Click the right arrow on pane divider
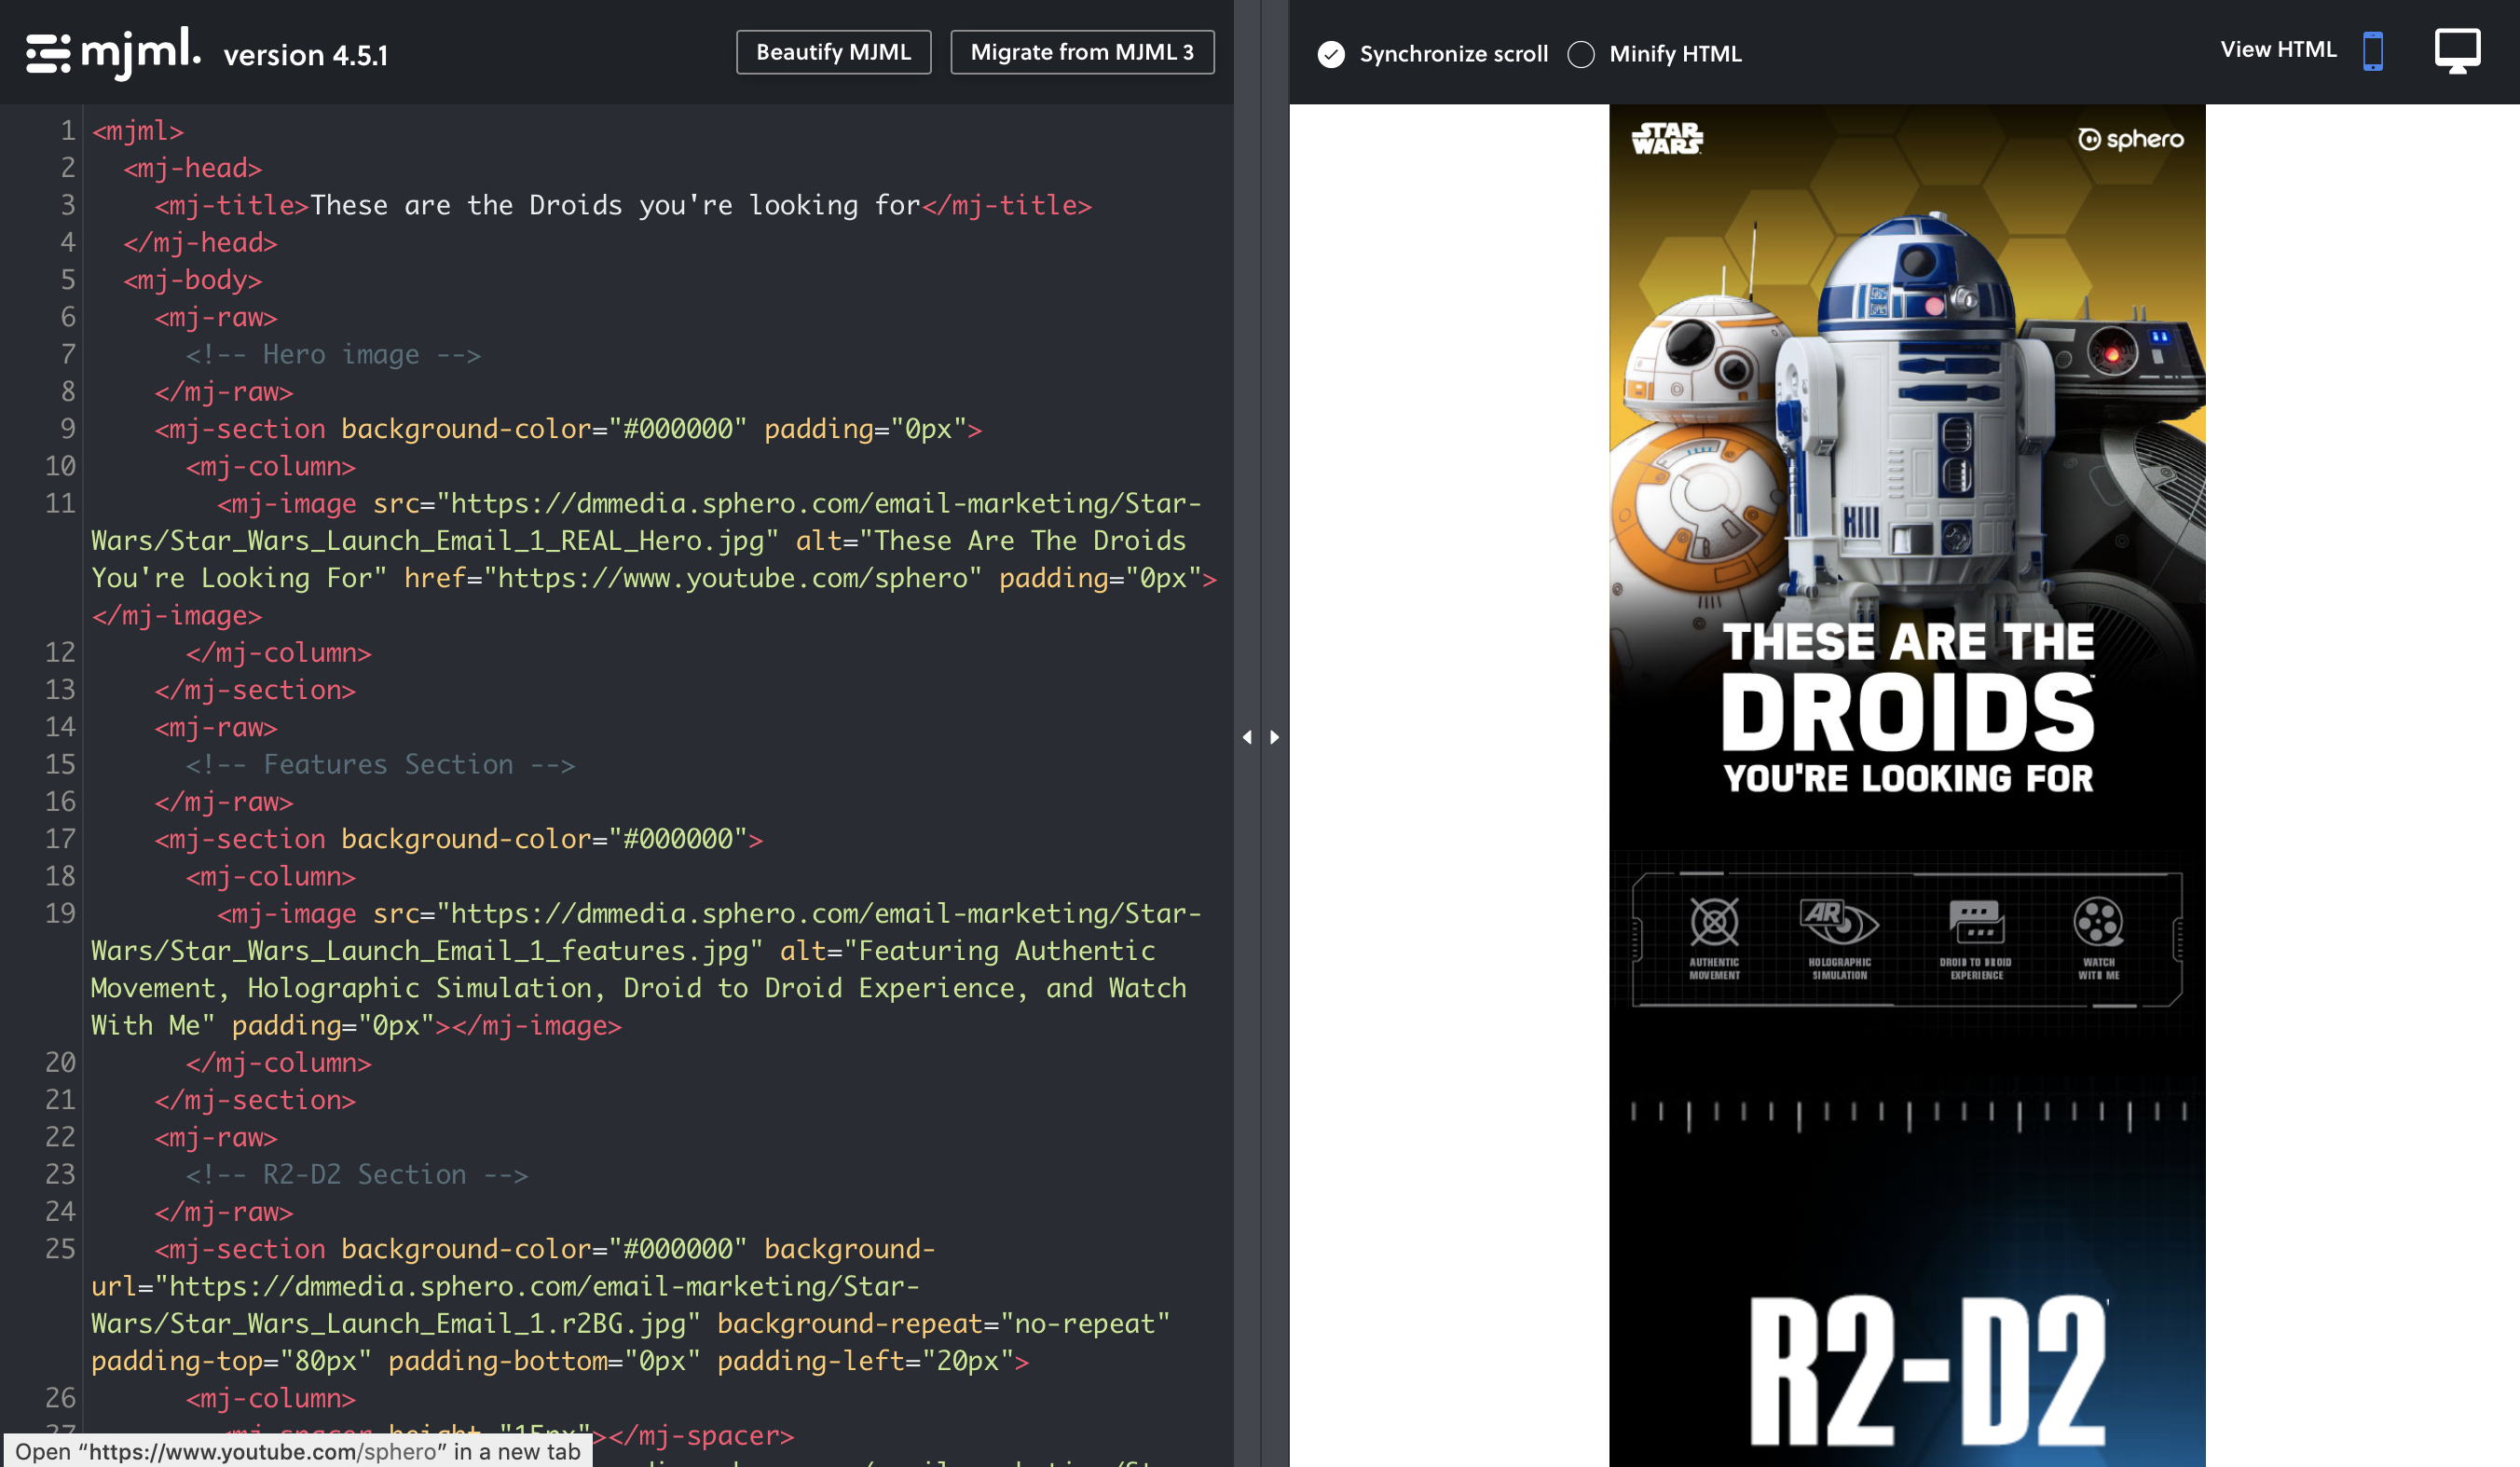Image resolution: width=2520 pixels, height=1467 pixels. tap(1274, 737)
